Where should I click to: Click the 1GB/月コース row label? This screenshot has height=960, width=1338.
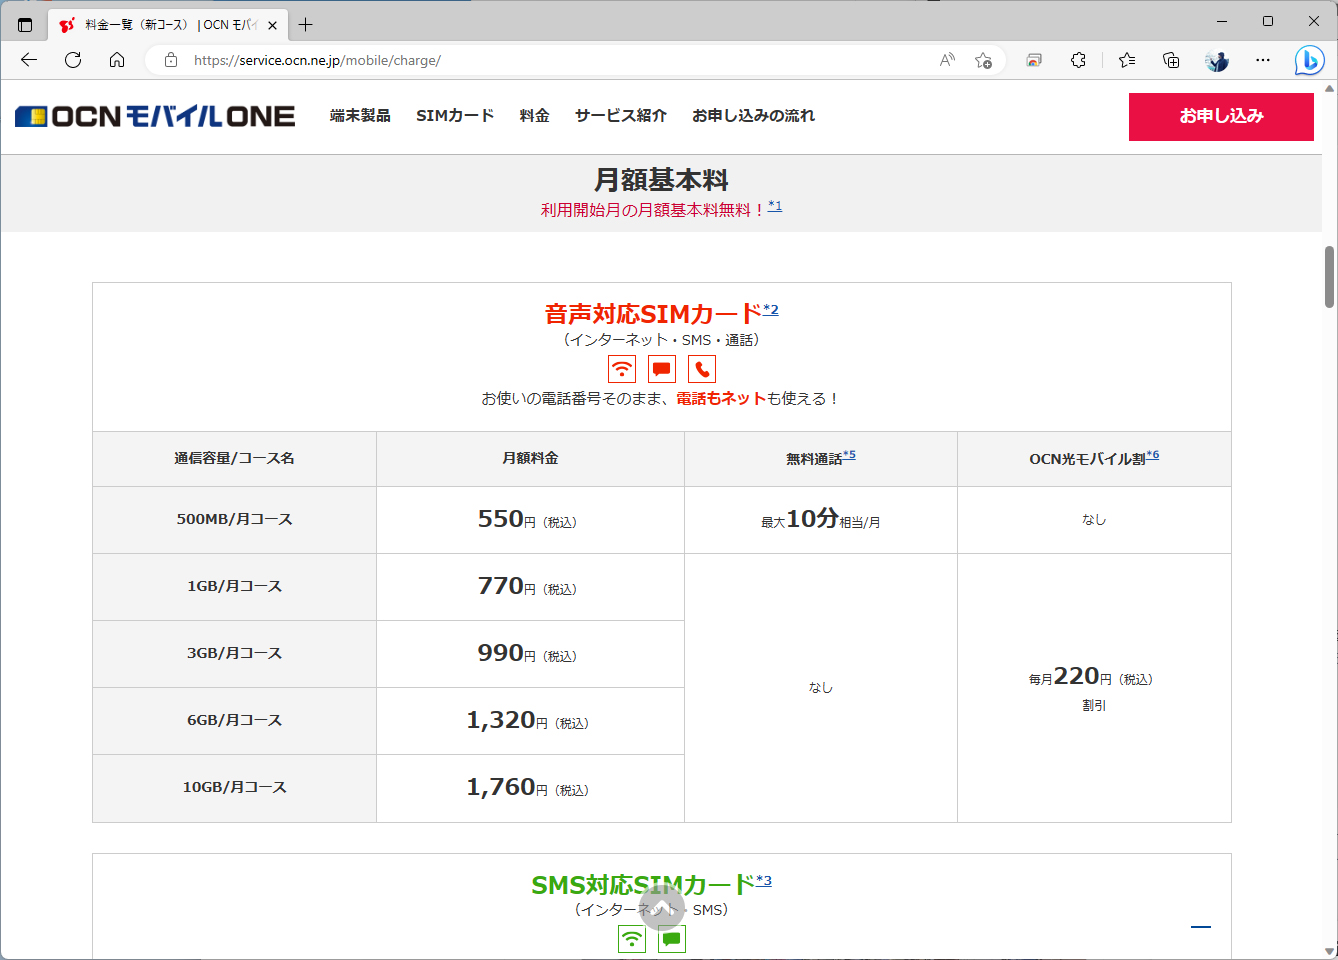235,587
